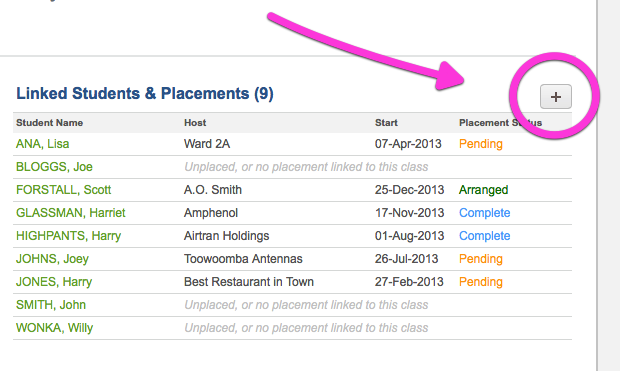The width and height of the screenshot is (620, 371).
Task: Click the plus button to add a linked student
Action: (556, 97)
